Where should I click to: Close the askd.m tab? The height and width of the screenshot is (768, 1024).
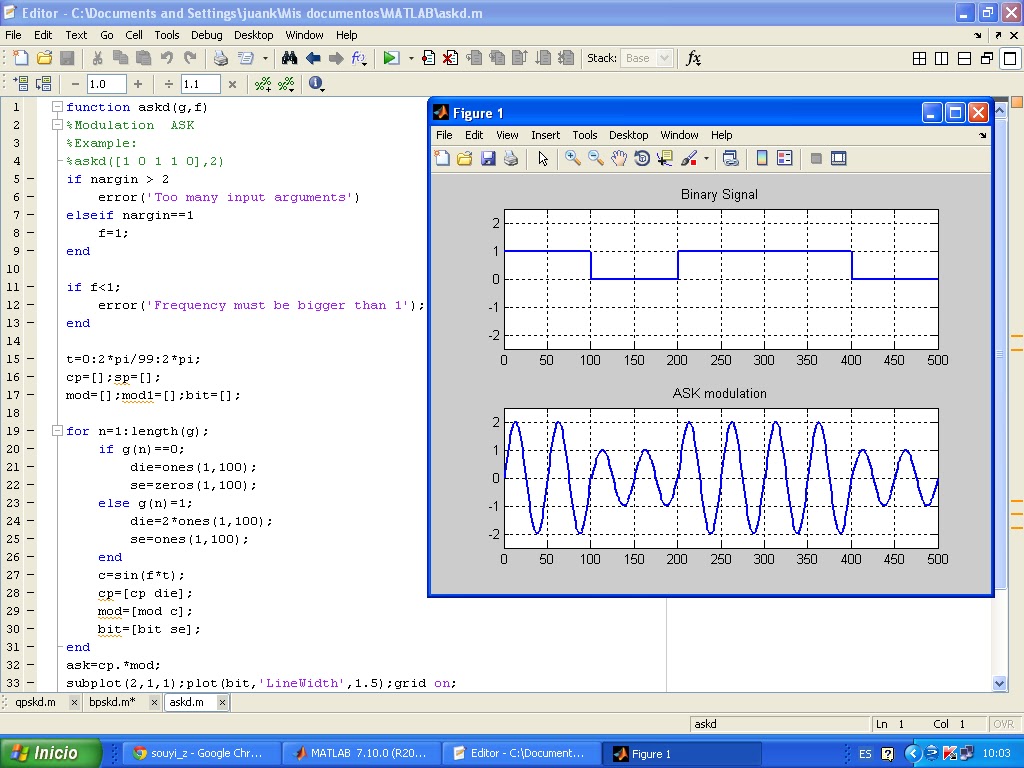pos(222,702)
